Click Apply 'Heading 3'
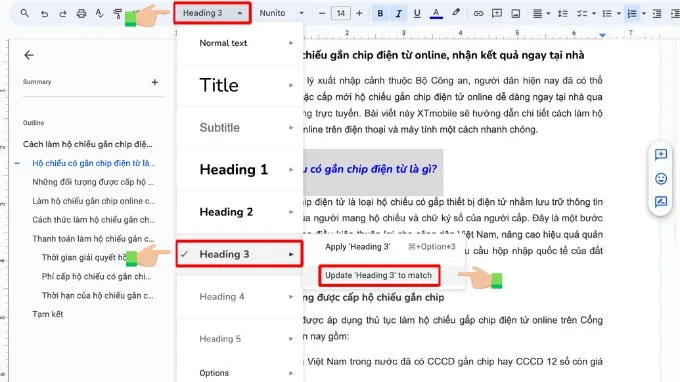680x382 pixels. [x=384, y=247]
